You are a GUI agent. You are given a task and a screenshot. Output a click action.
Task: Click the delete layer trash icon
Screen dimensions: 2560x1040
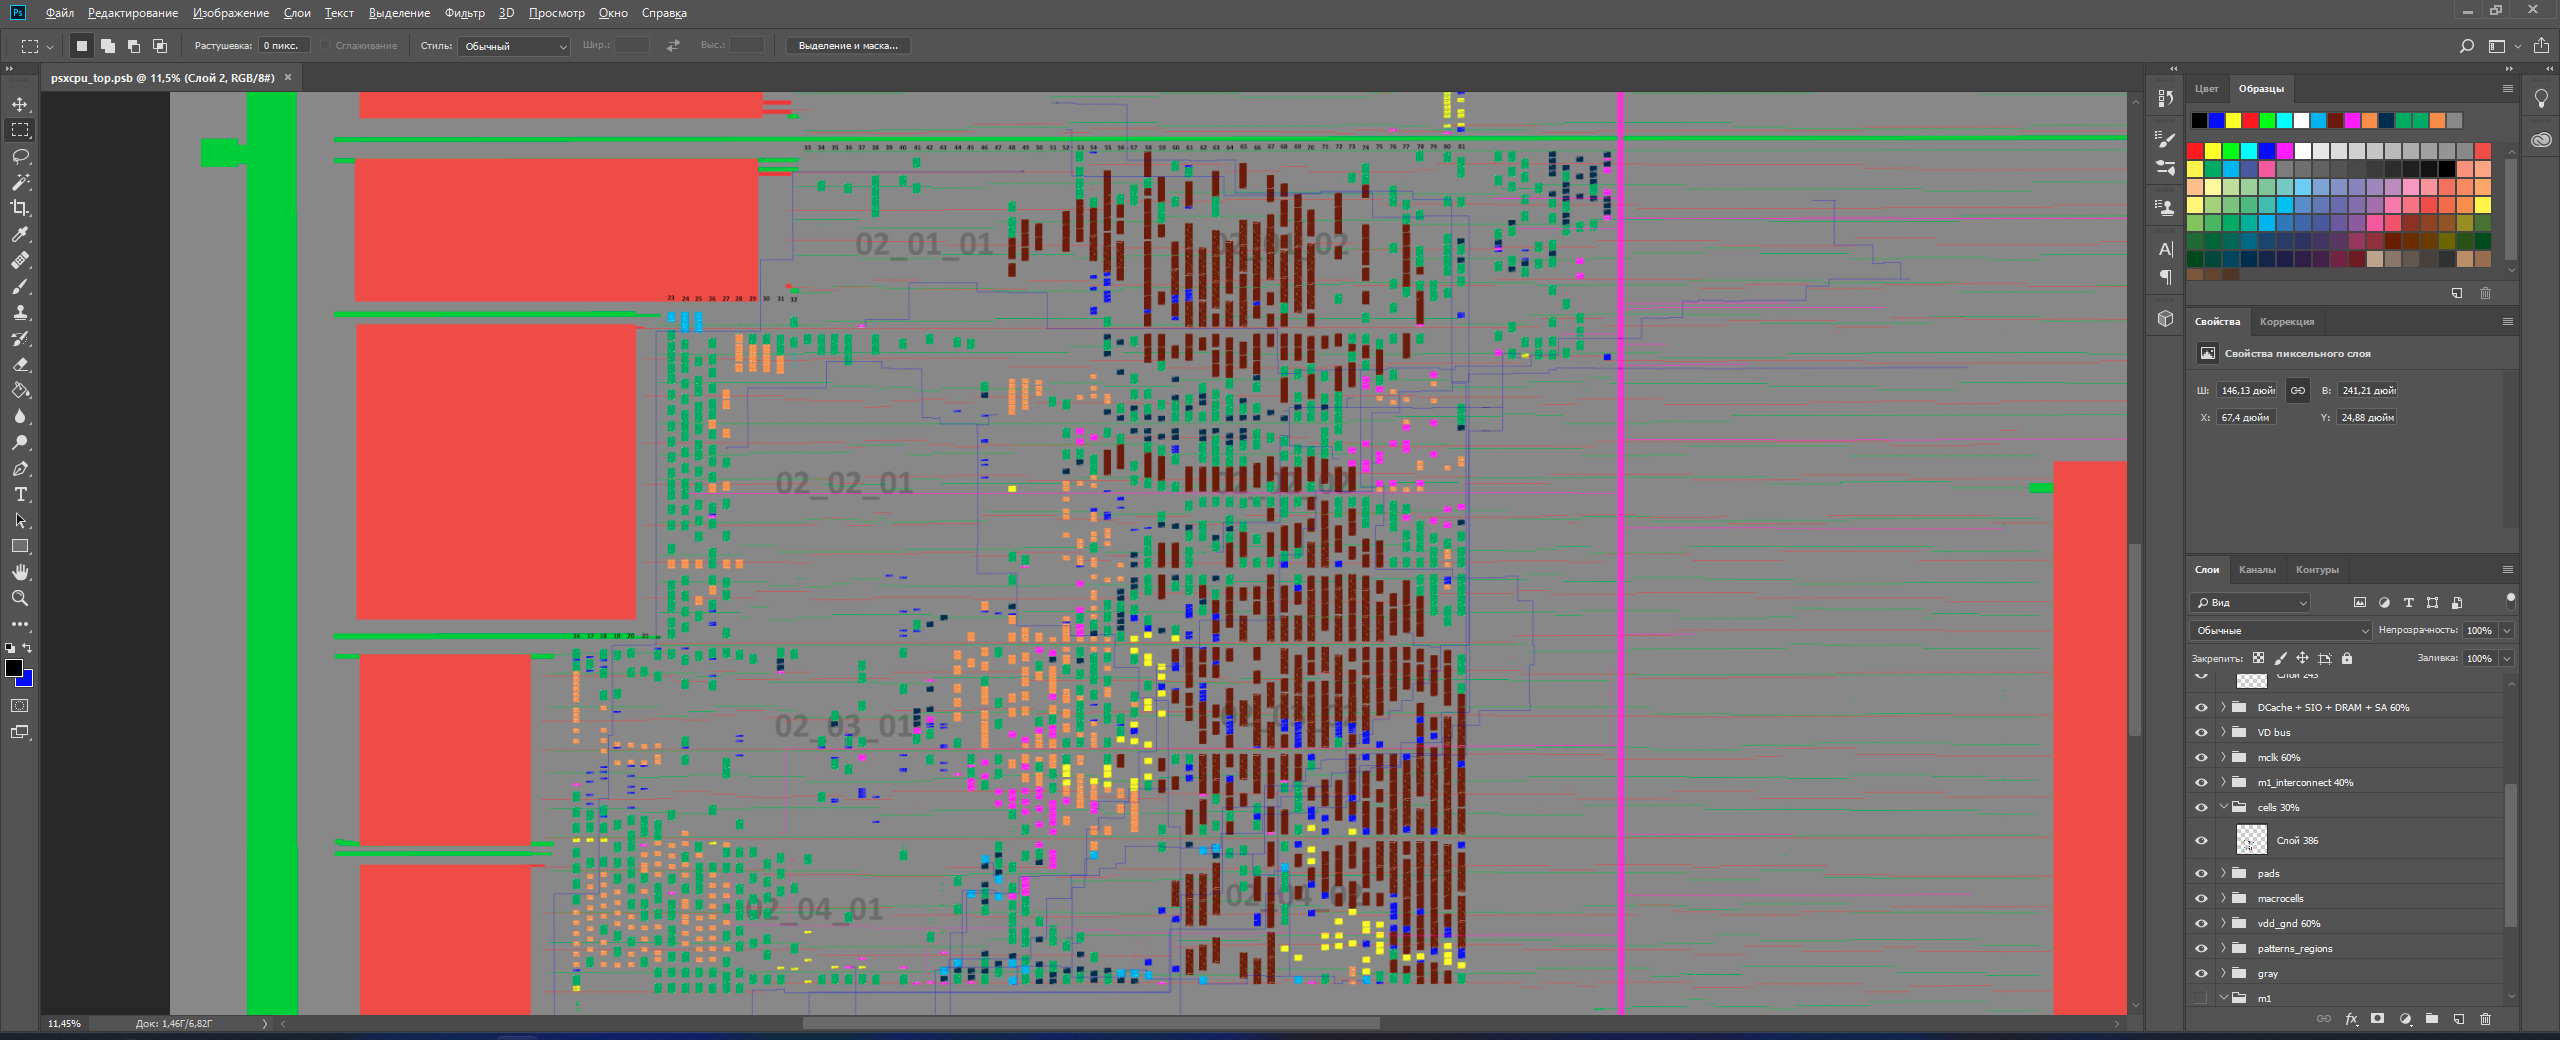2485,1019
